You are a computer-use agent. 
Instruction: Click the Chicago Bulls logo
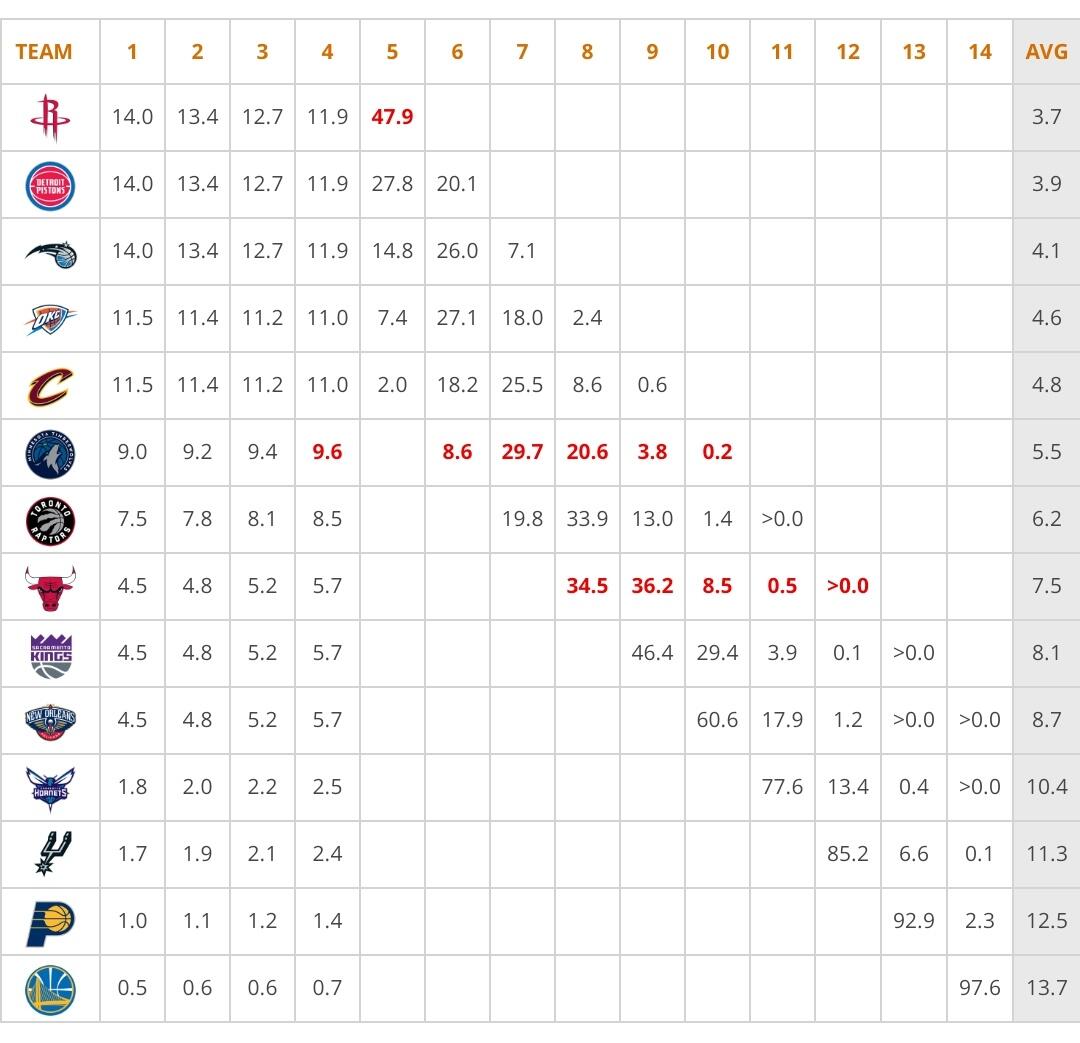pyautogui.click(x=50, y=588)
